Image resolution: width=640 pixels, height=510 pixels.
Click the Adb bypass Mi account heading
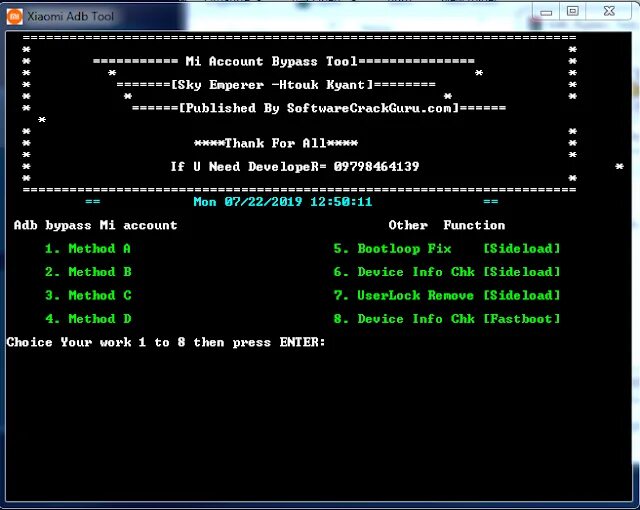pos(96,225)
